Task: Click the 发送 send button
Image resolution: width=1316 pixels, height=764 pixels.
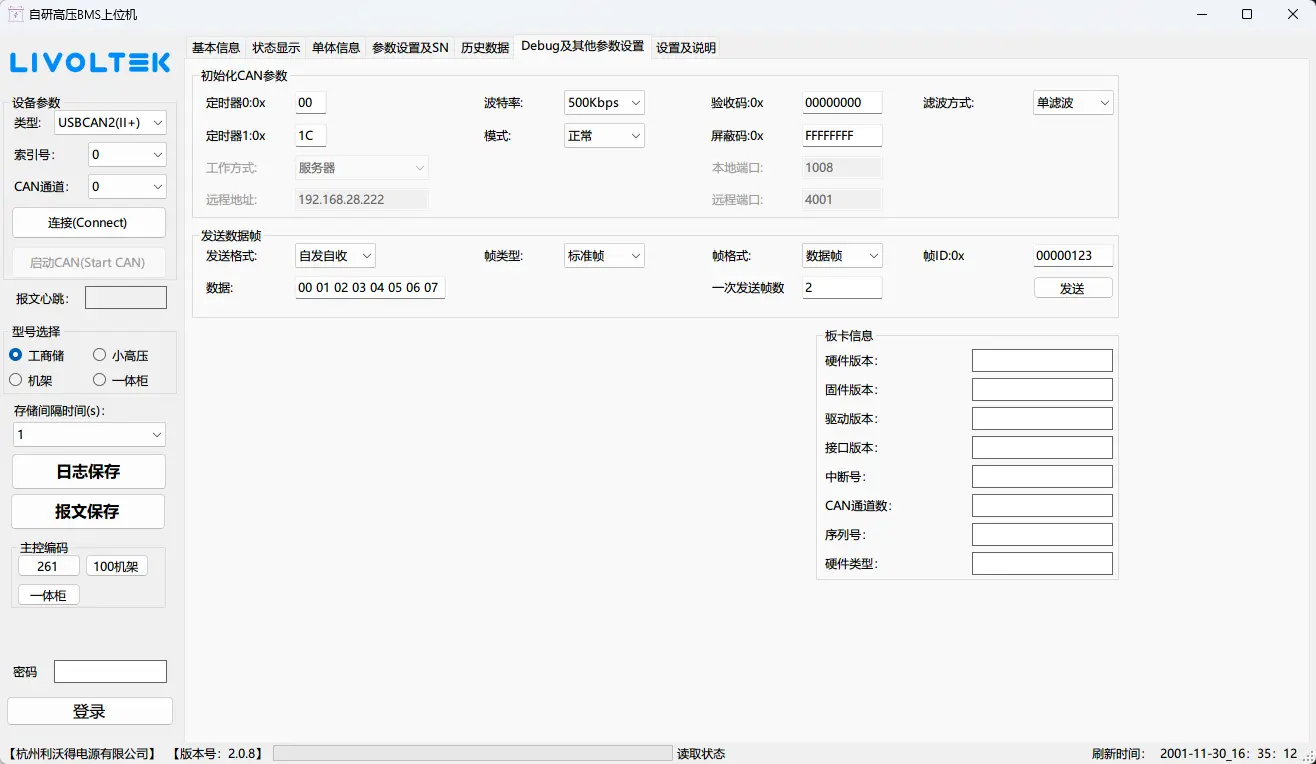Action: coord(1072,288)
